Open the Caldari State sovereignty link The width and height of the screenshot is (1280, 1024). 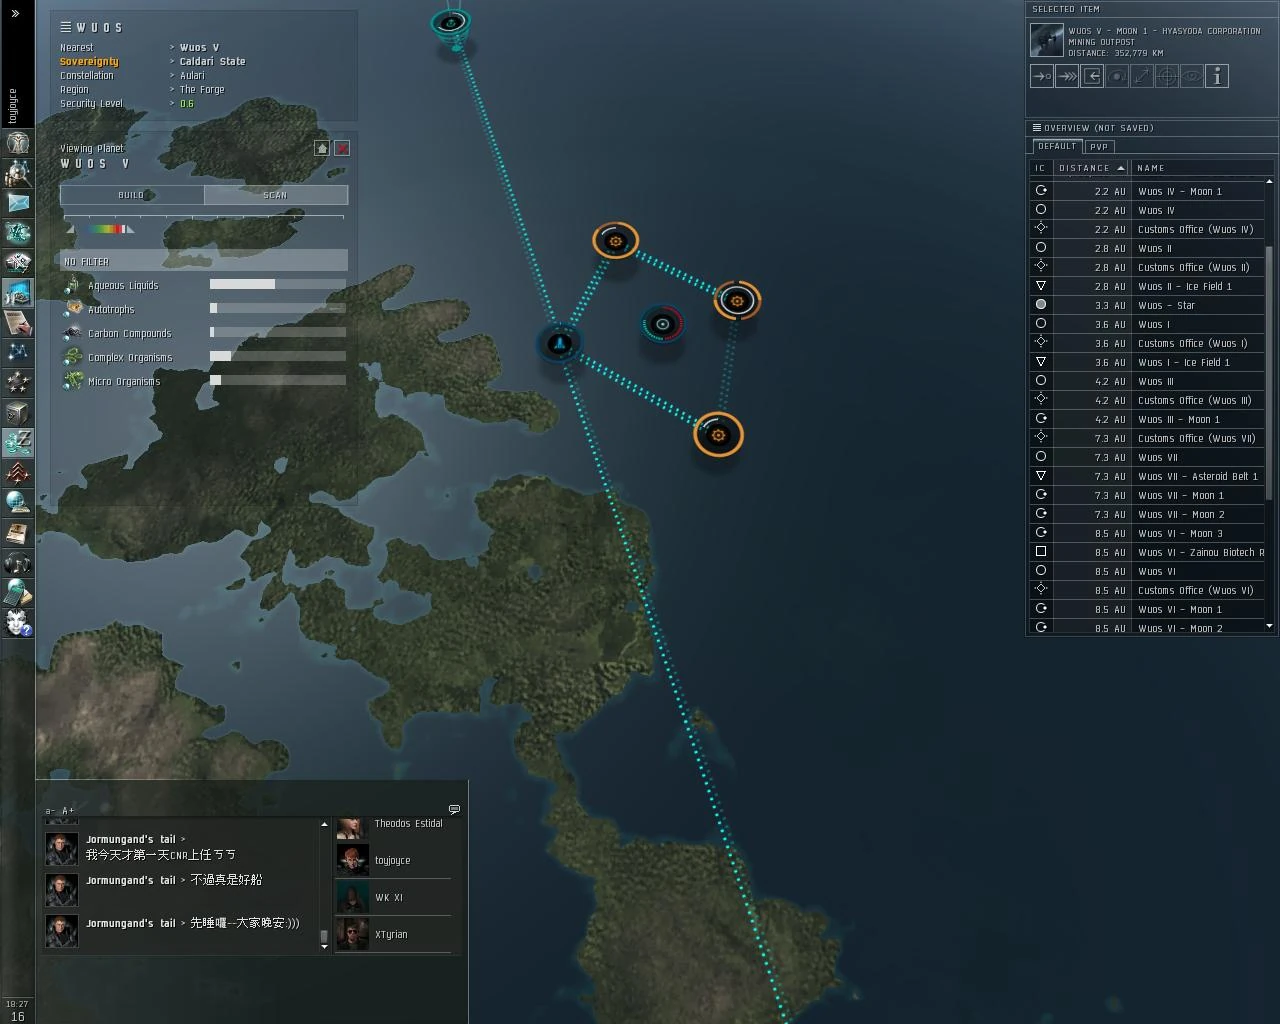click(x=212, y=61)
